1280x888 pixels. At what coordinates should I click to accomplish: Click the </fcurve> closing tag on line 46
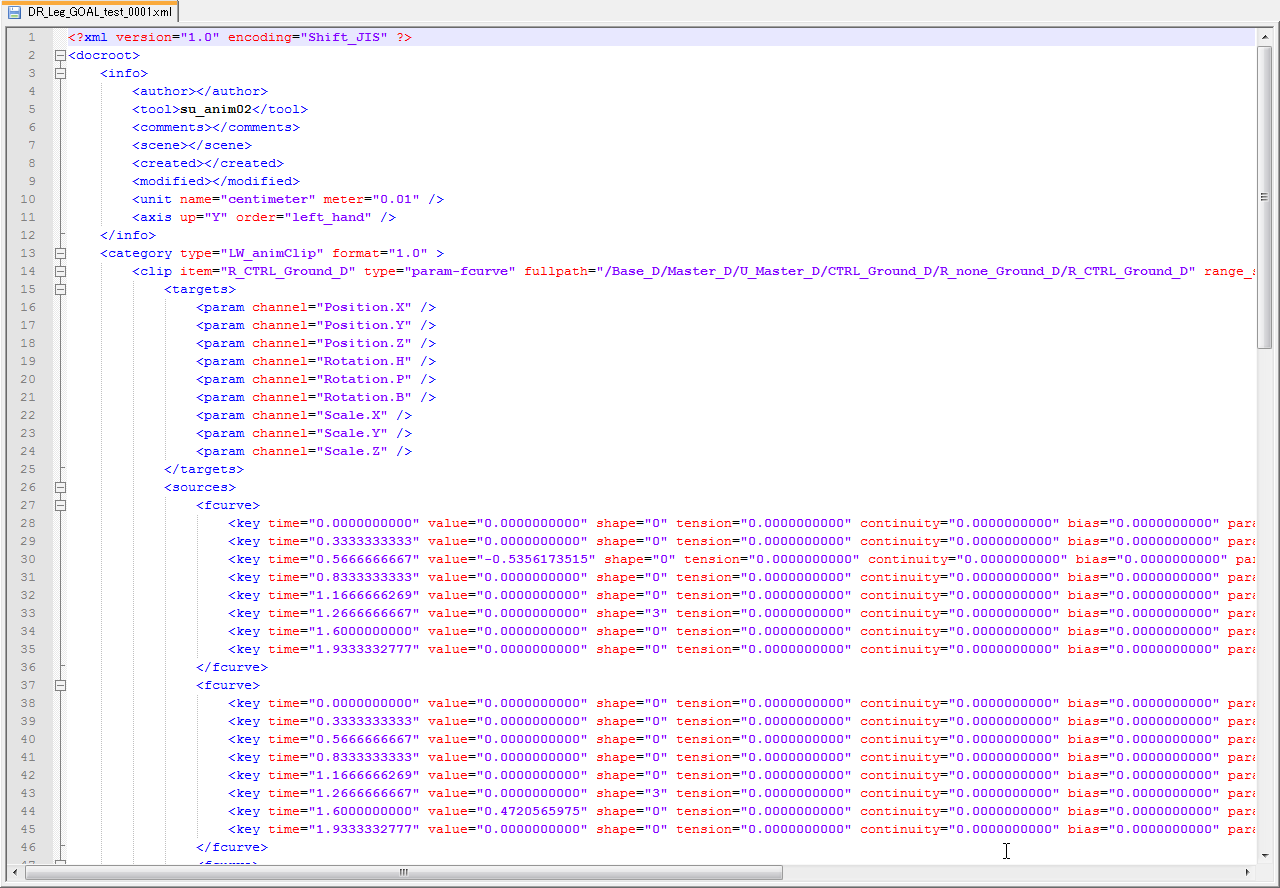coord(232,847)
